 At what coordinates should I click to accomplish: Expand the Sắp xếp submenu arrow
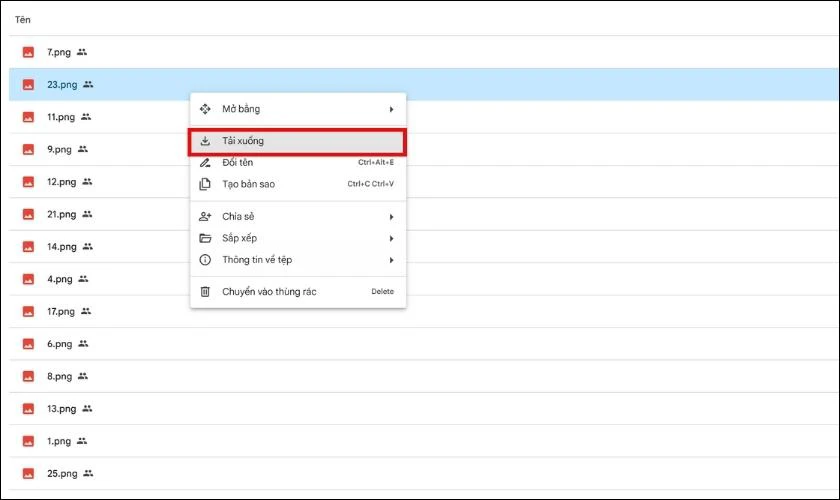[x=391, y=238]
